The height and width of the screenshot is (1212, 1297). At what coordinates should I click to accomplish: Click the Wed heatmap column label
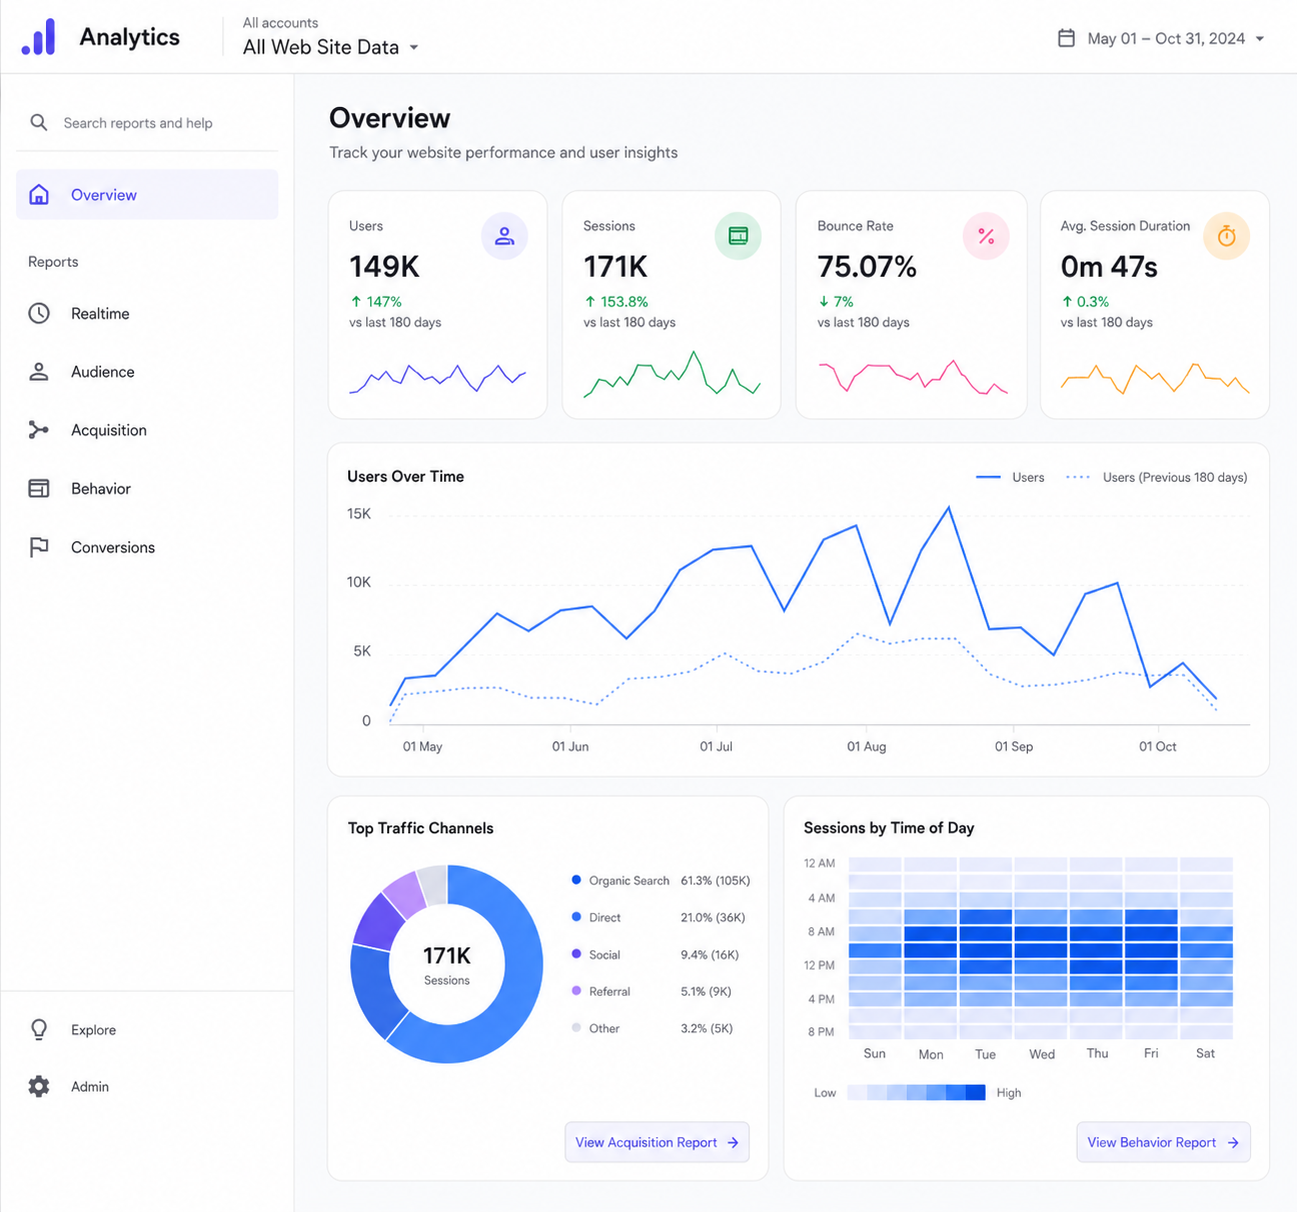coord(1042,1054)
